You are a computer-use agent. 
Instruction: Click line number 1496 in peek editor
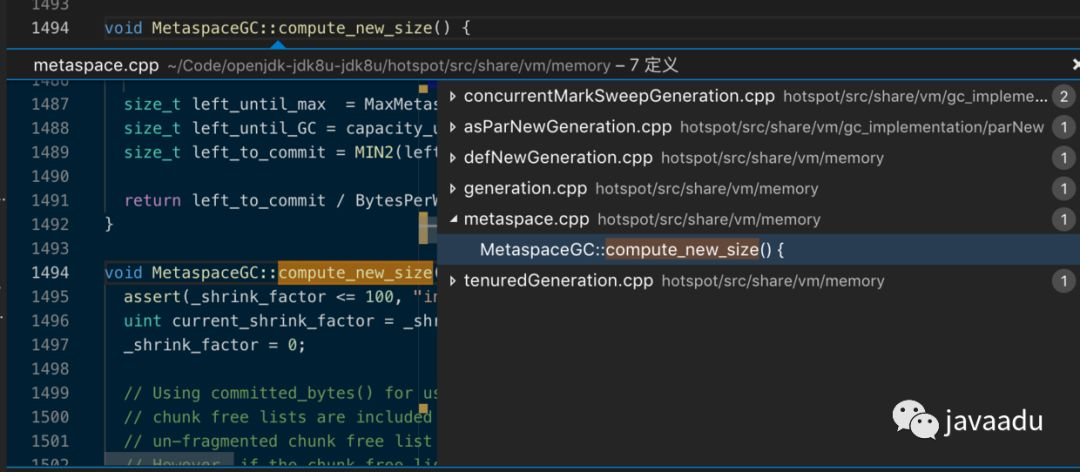click(50, 321)
